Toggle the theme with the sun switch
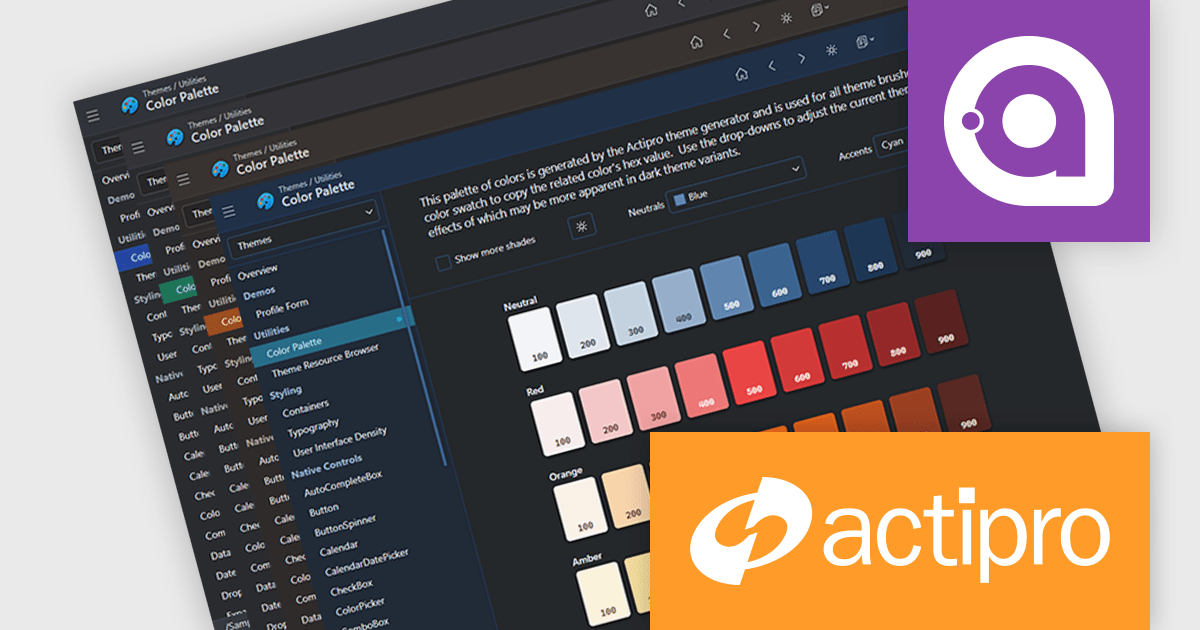The height and width of the screenshot is (630, 1200). click(831, 51)
